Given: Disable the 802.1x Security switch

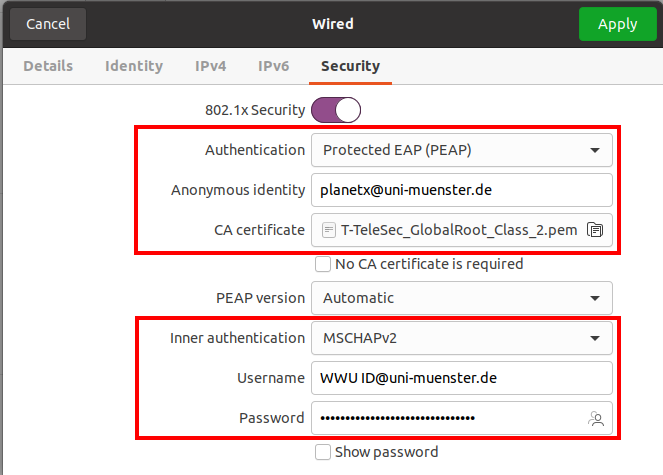Looking at the screenshot, I should (x=336, y=109).
